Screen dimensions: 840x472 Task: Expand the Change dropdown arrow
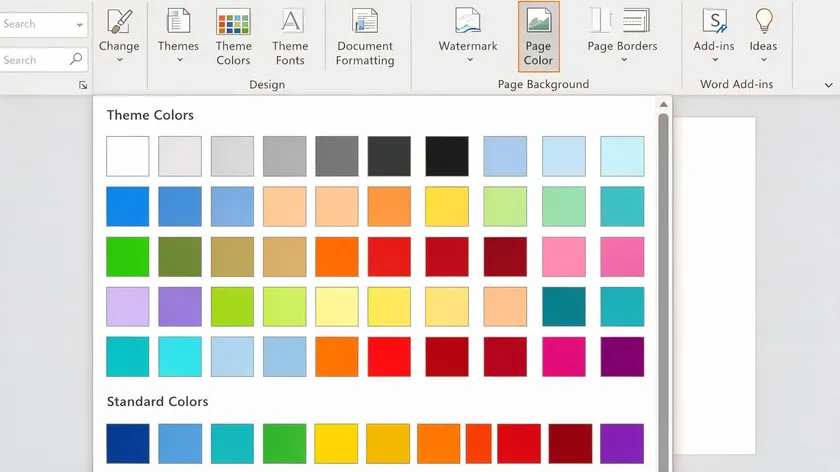[119, 60]
